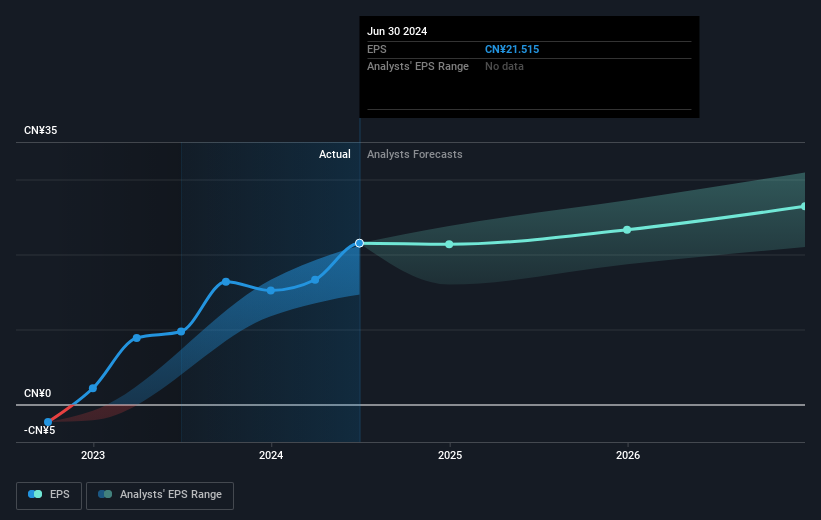
Task: Click the 2023 x-axis label
Action: tap(93, 455)
